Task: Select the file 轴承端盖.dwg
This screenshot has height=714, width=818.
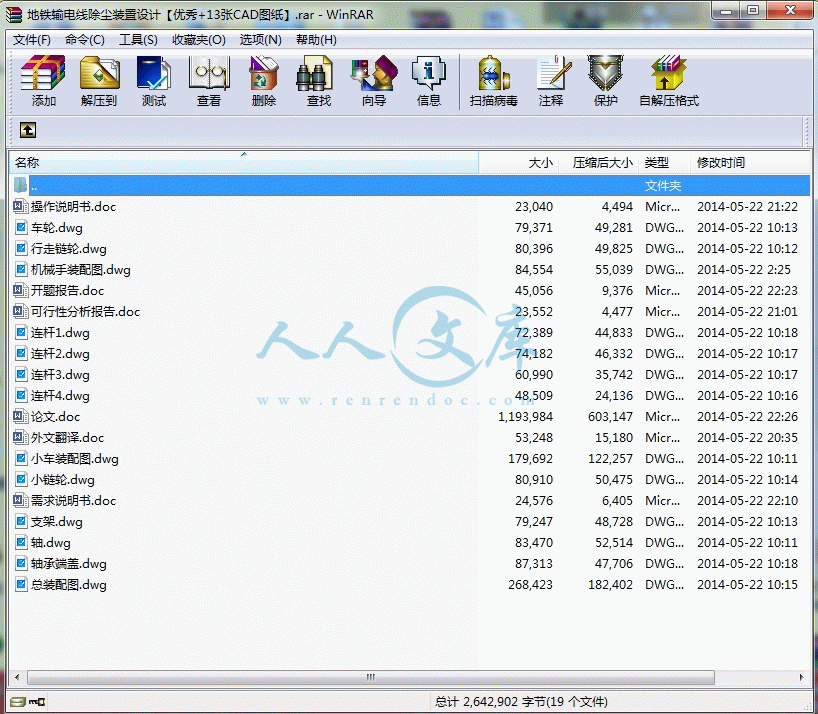Action: 68,563
